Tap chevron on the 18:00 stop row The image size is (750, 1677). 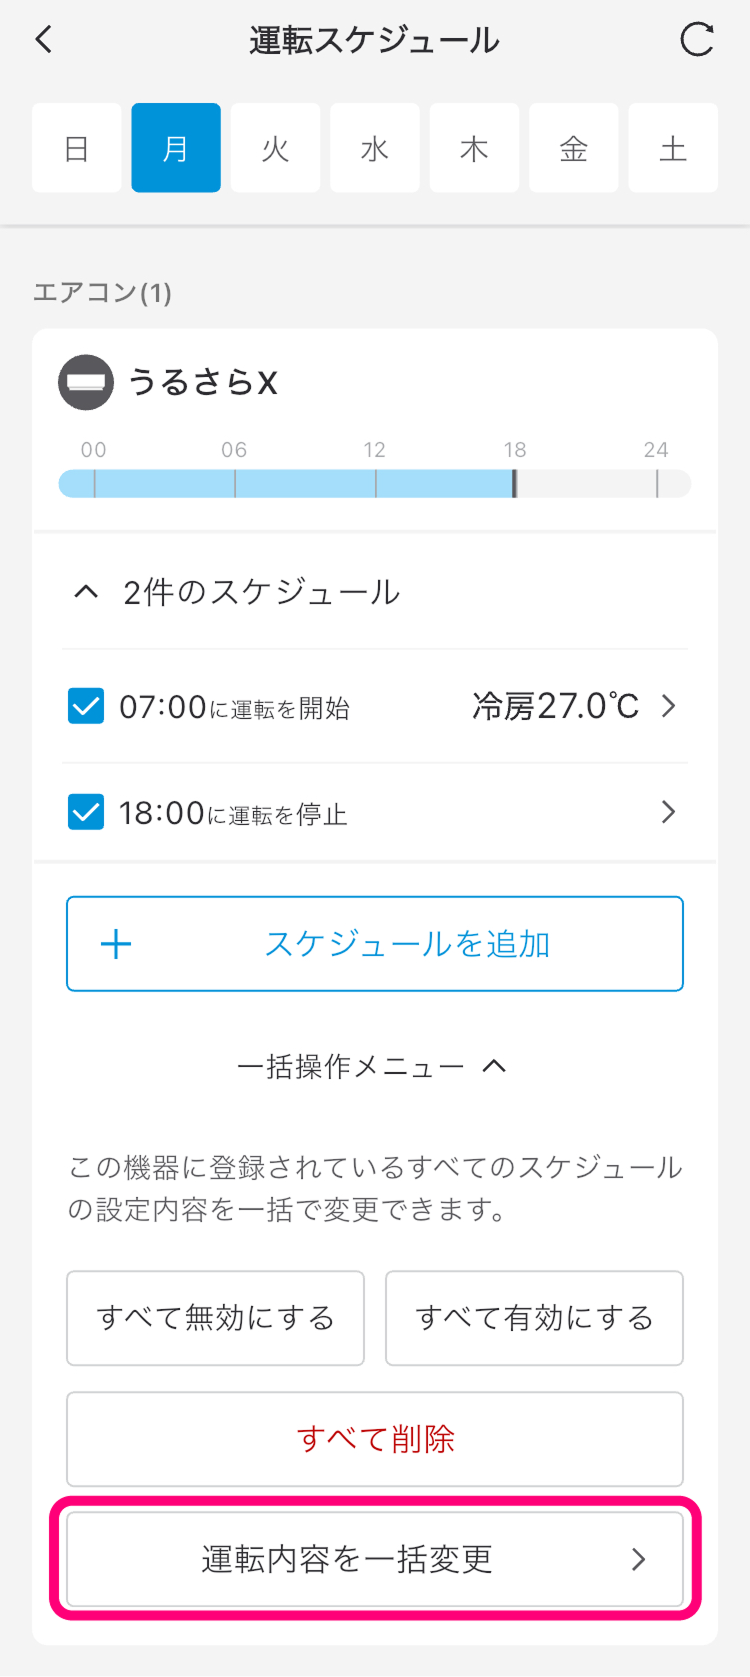click(668, 812)
